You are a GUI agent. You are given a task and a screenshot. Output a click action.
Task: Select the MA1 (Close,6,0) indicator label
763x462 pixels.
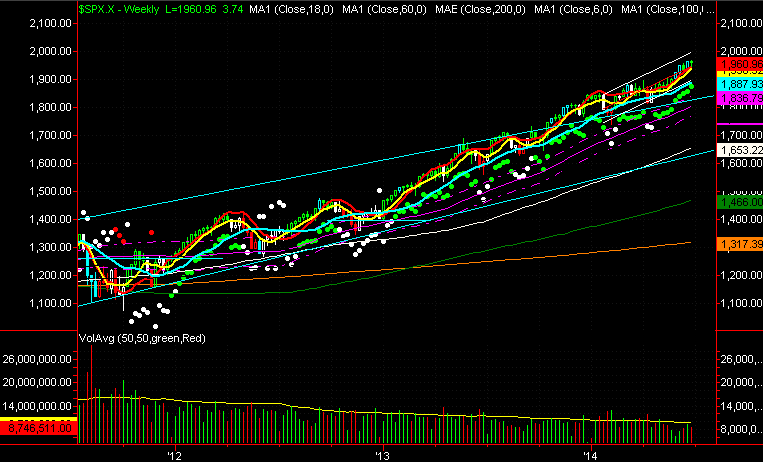[573, 9]
